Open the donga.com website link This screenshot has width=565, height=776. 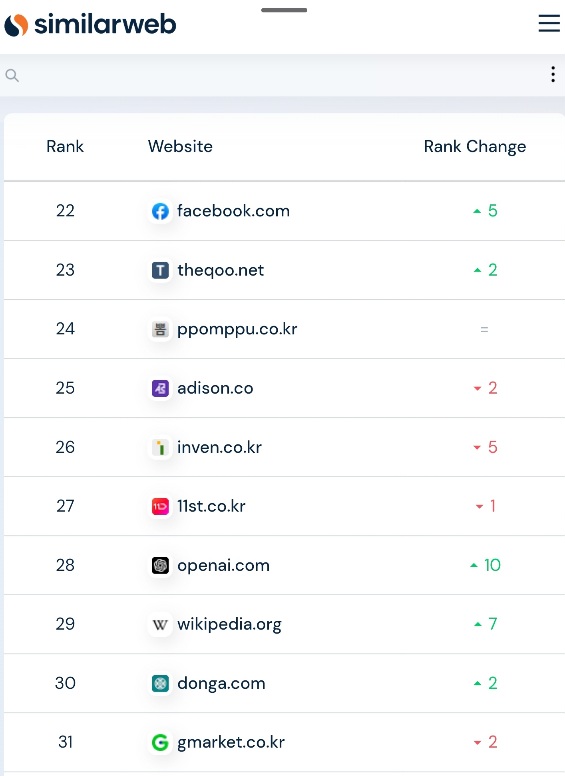(x=221, y=683)
